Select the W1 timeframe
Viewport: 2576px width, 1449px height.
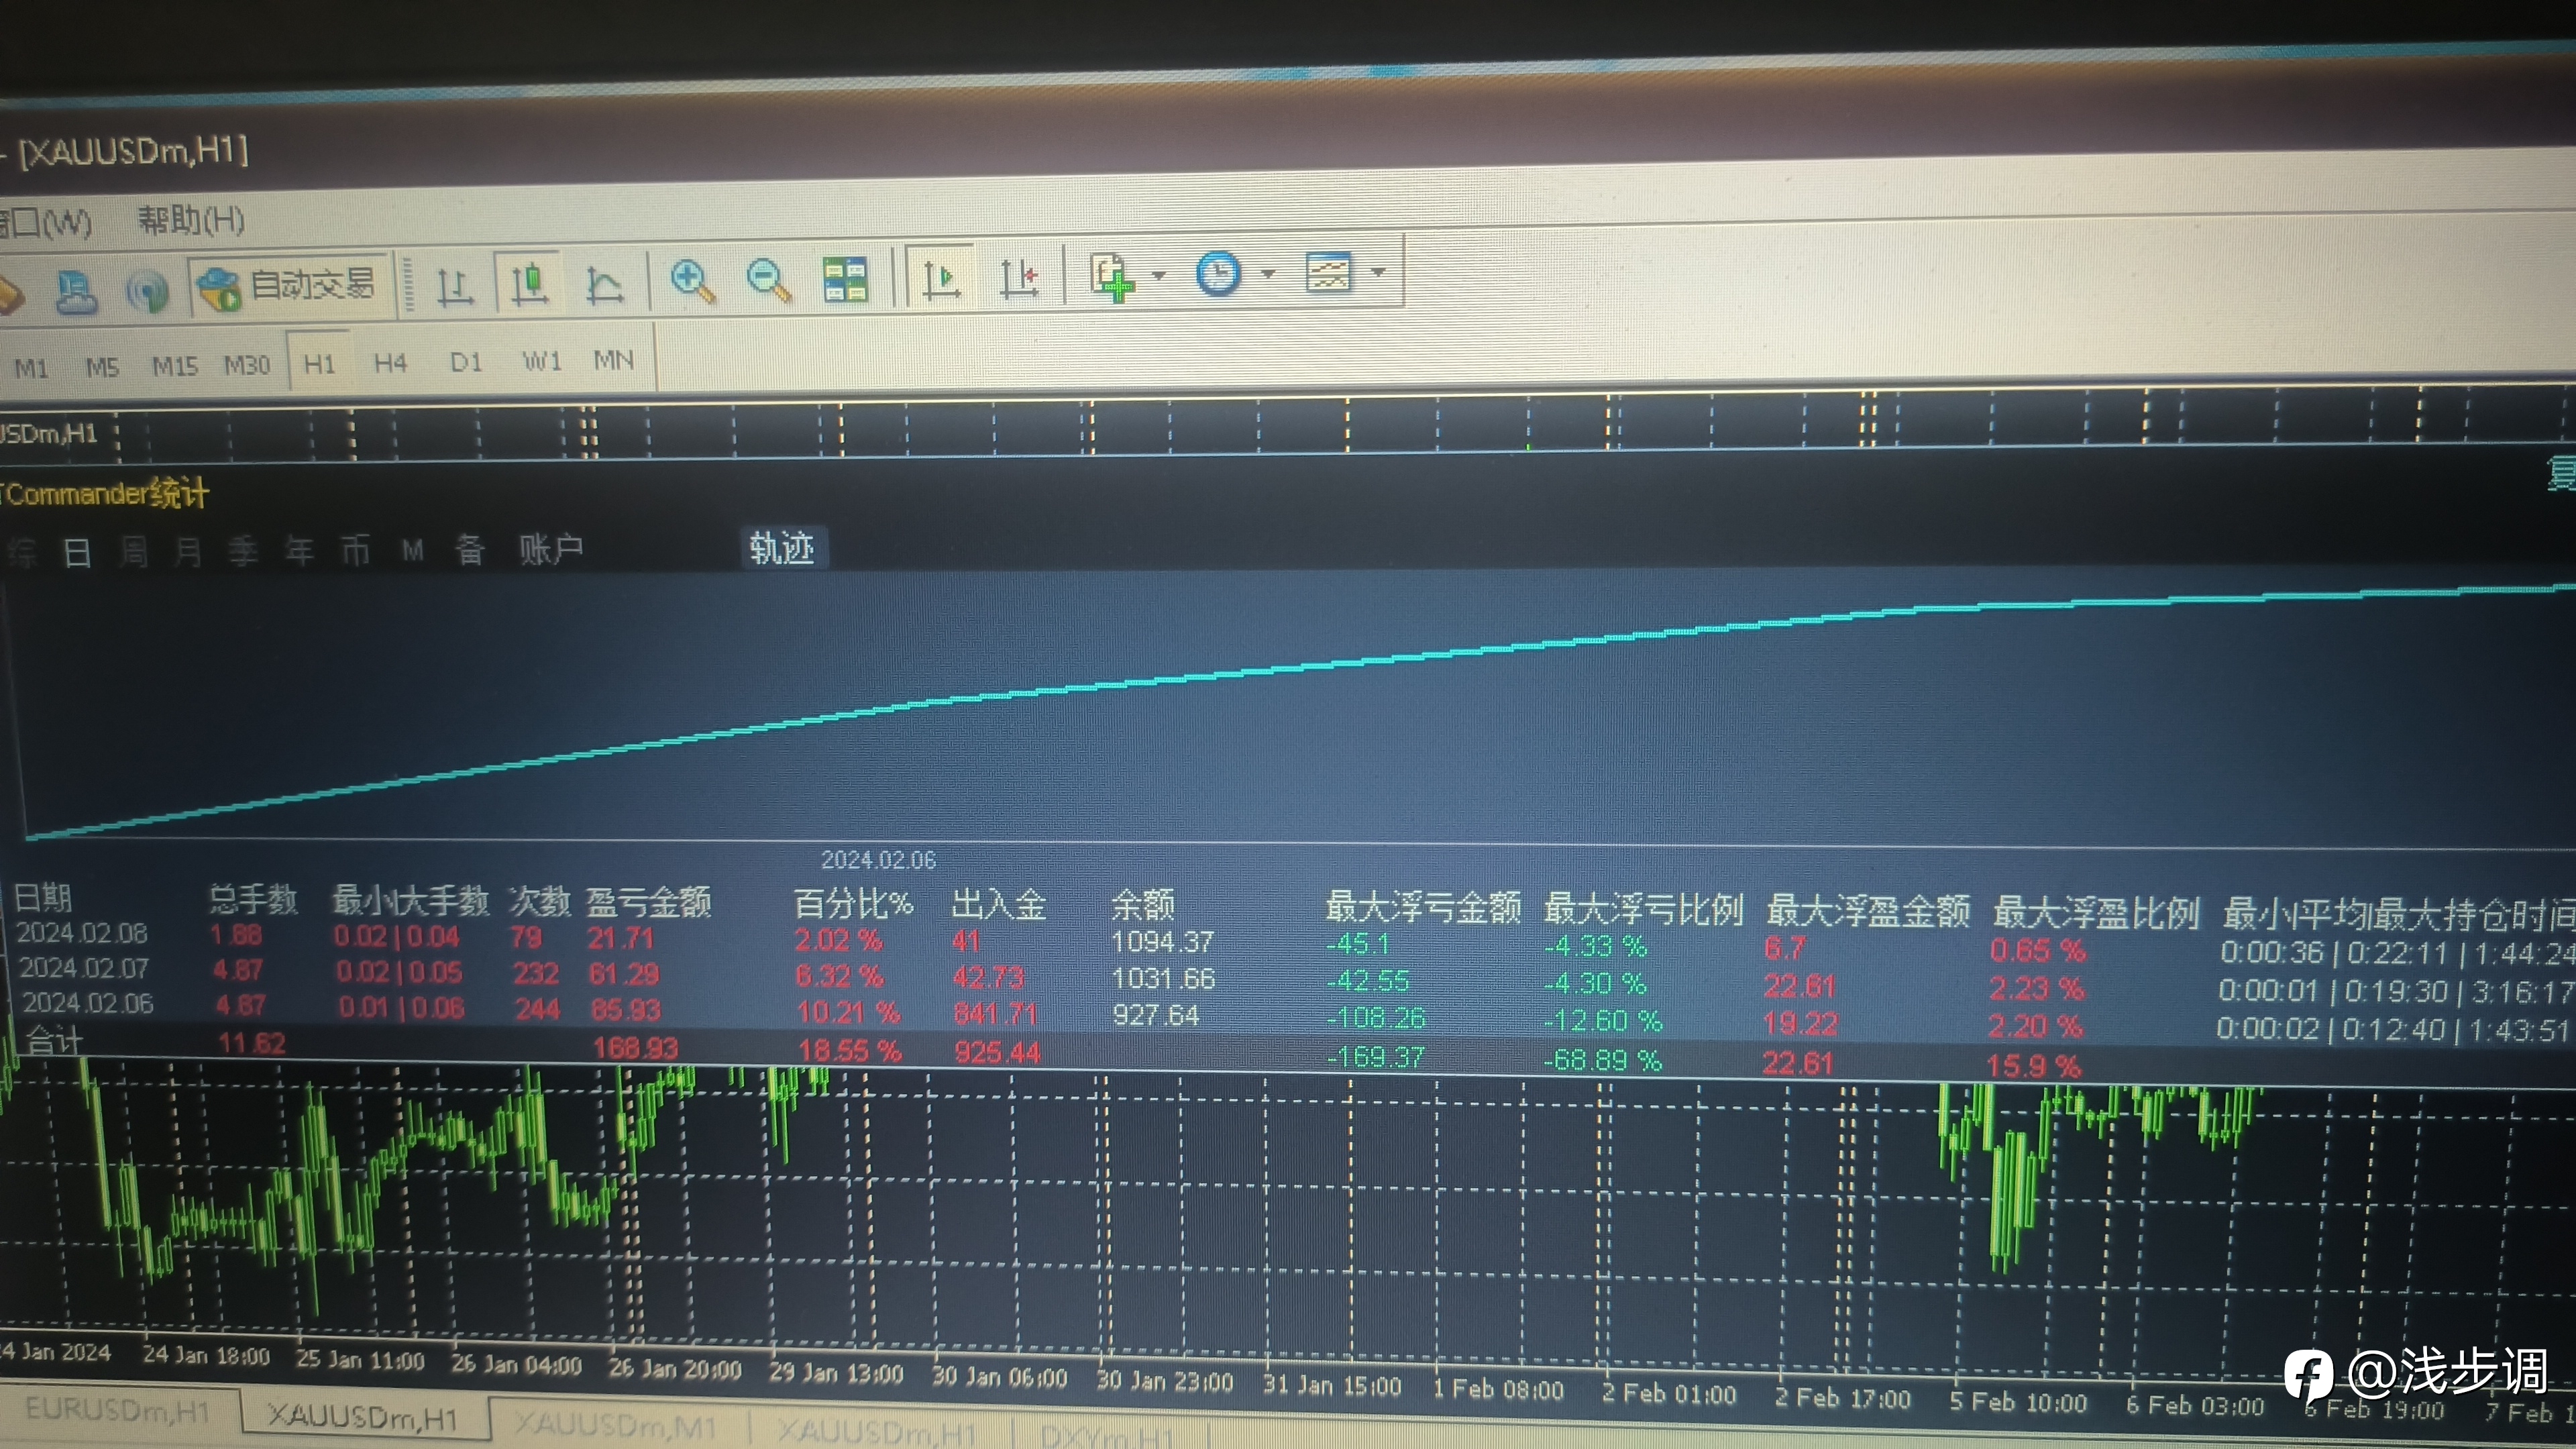(x=541, y=360)
